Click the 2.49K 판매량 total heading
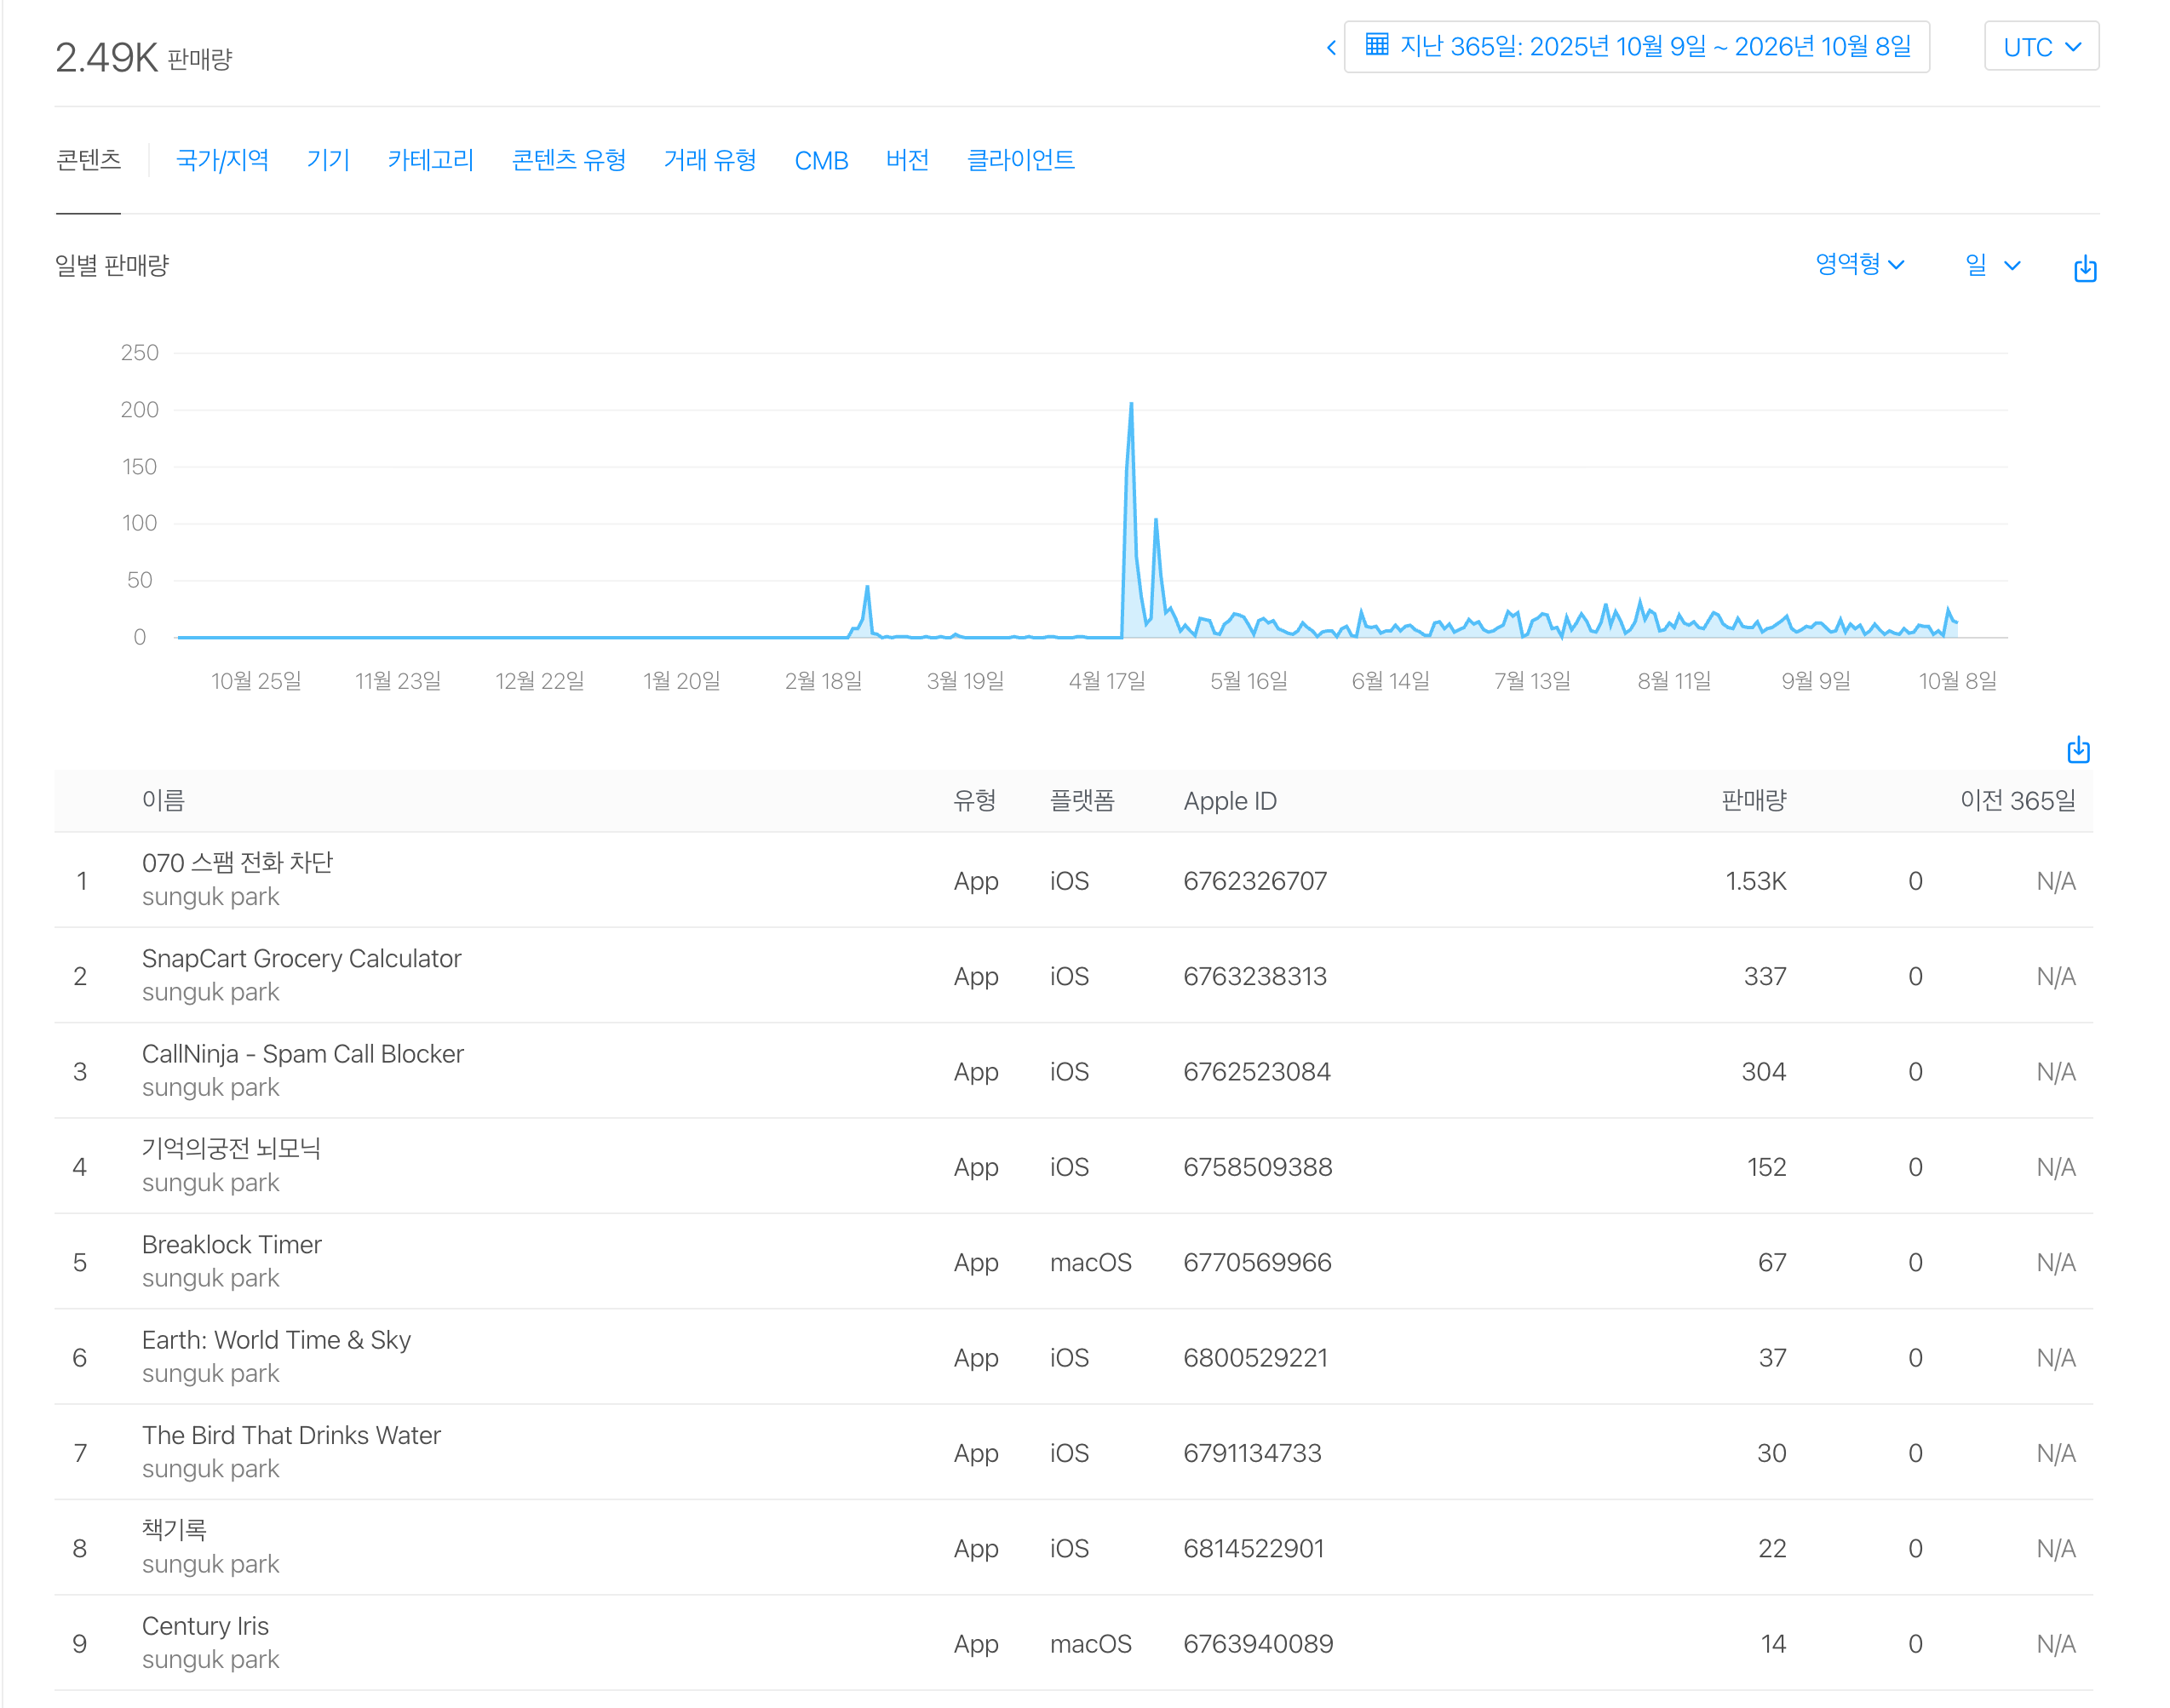Image resolution: width=2170 pixels, height=1708 pixels. pyautogui.click(x=143, y=58)
